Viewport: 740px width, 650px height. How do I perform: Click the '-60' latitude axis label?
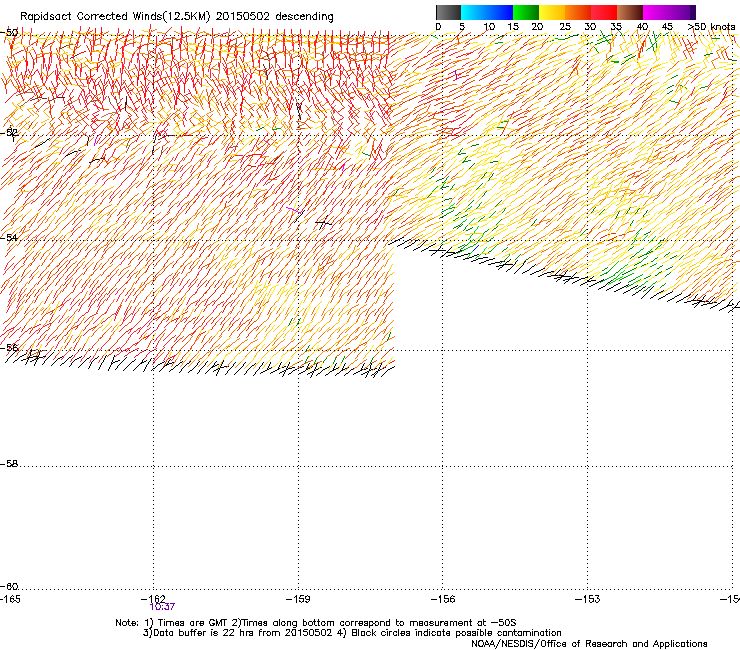click(9, 586)
